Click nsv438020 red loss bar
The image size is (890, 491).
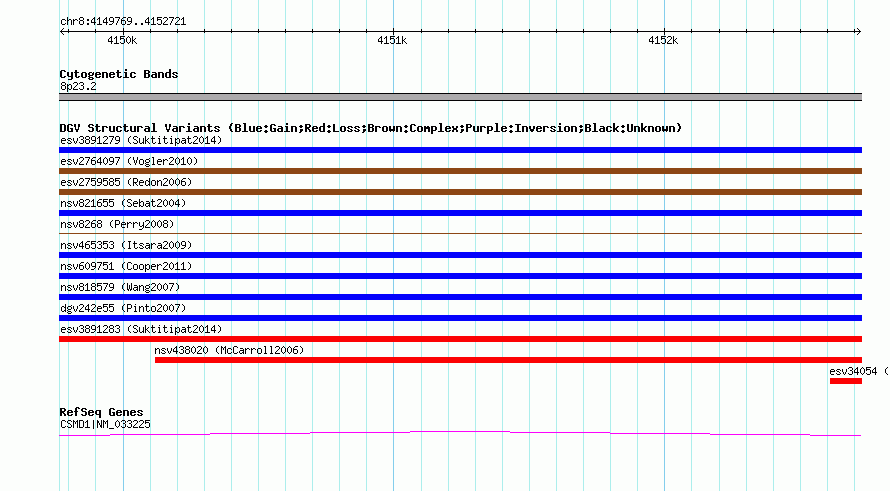[509, 360]
